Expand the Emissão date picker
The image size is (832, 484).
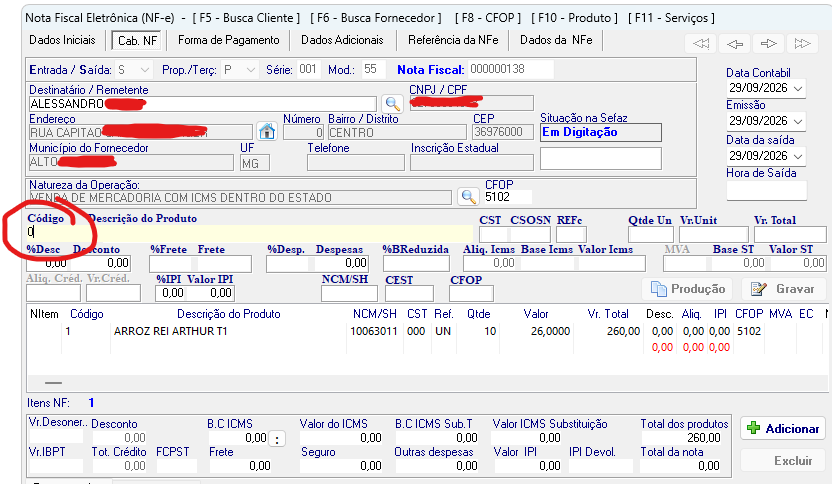(x=798, y=121)
